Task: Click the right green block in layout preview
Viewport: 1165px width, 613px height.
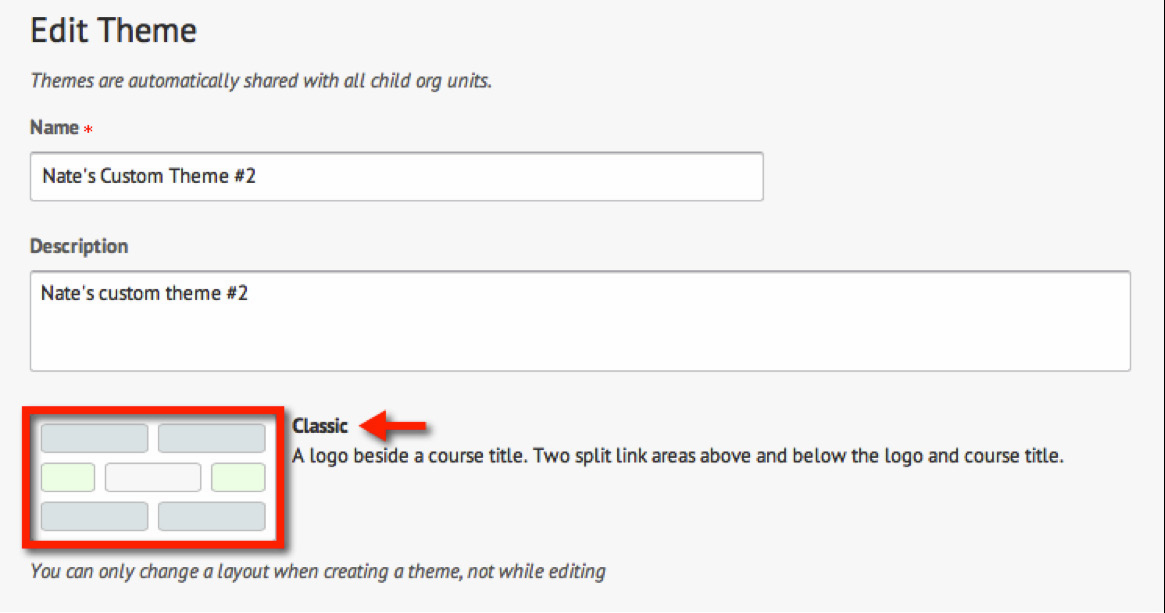Action: point(238,477)
